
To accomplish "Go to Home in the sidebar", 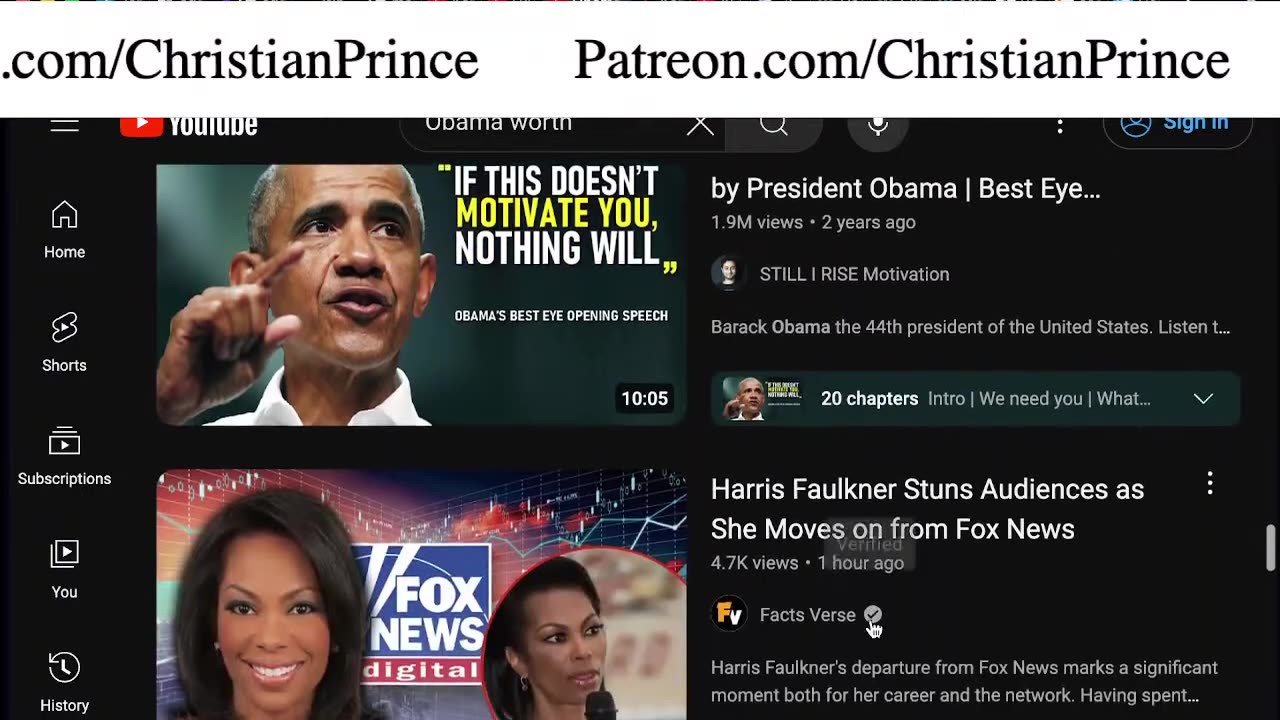I will [x=64, y=230].
